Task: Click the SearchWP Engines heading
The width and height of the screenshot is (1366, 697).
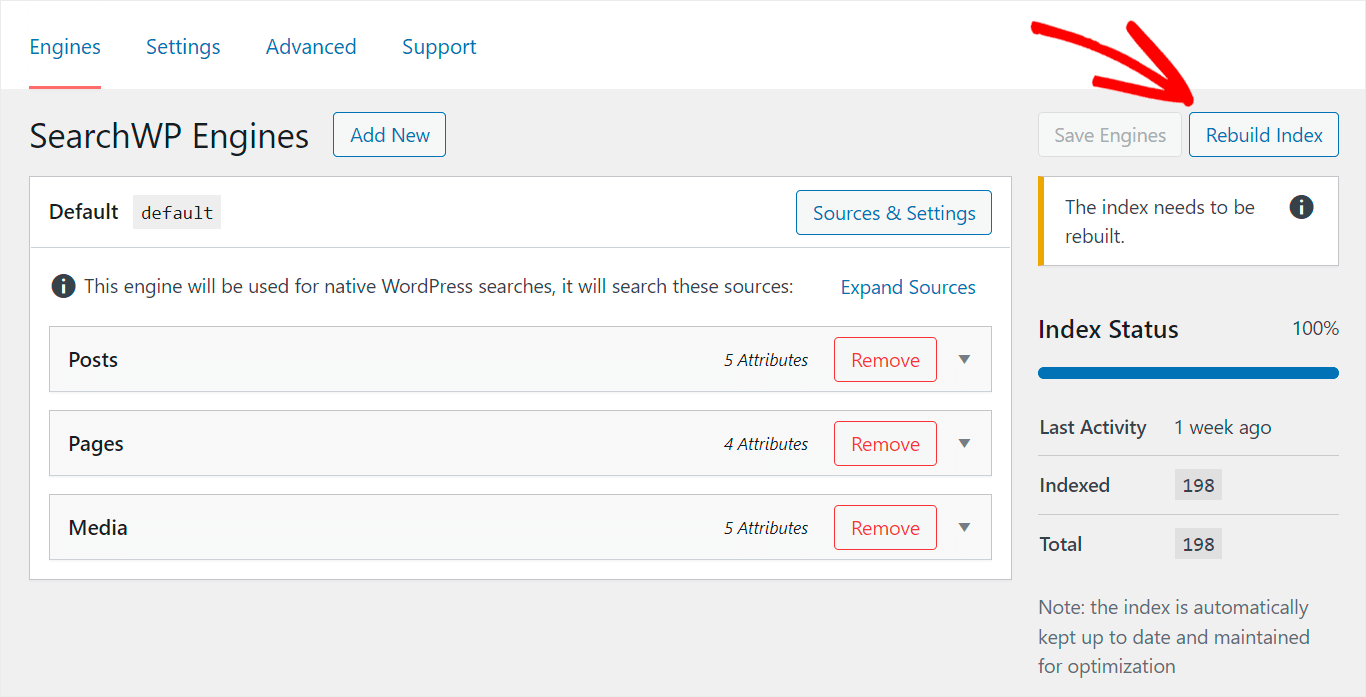Action: (x=169, y=136)
